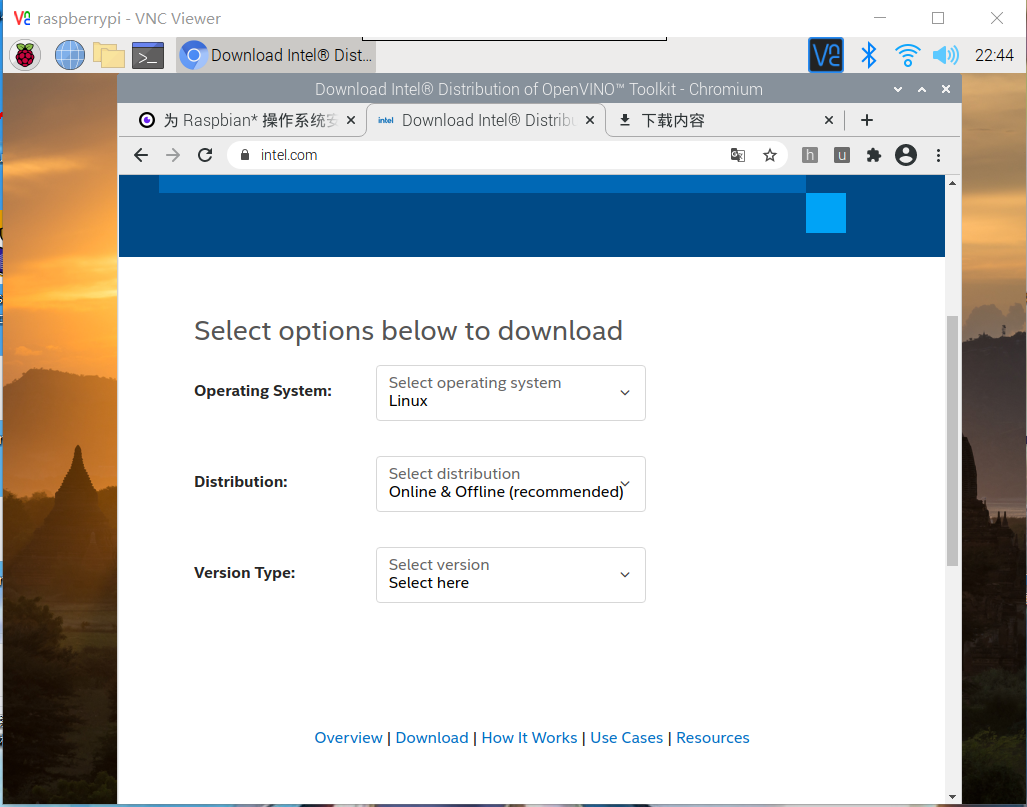Viewport: 1027px width, 807px height.
Task: Open Chromium three-dot menu
Action: tap(938, 155)
